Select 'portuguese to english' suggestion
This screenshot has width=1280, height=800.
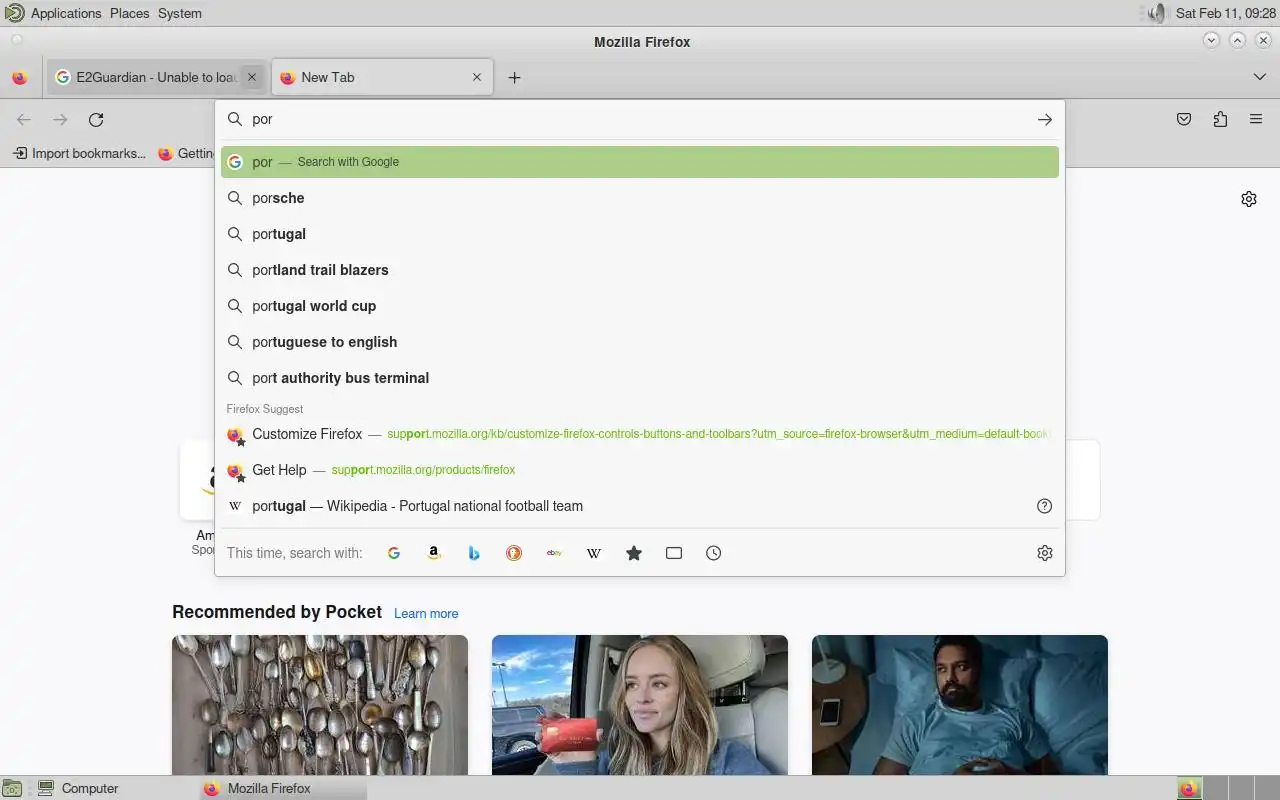point(640,342)
